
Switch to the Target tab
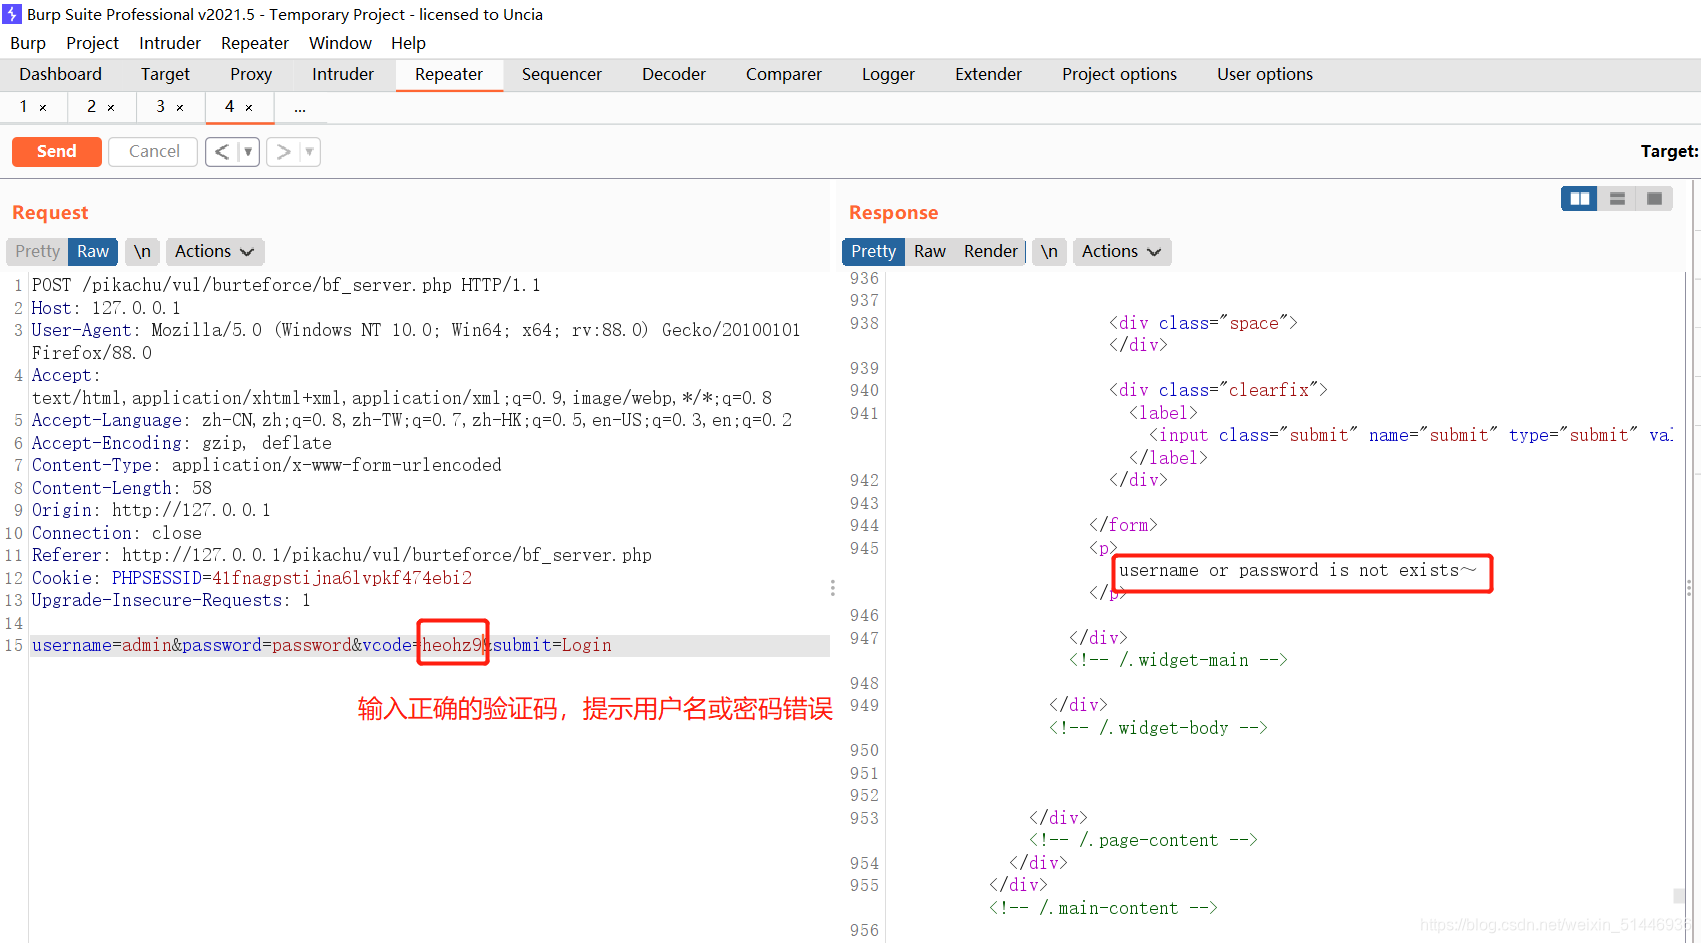point(165,74)
